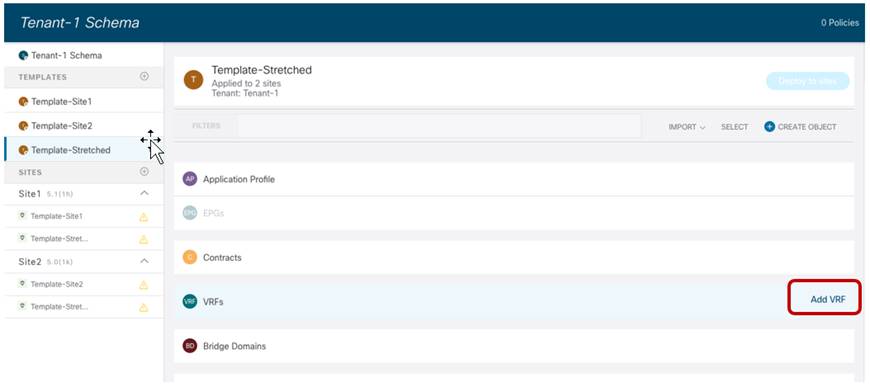Click the Applied to 2 sites text

[246, 84]
